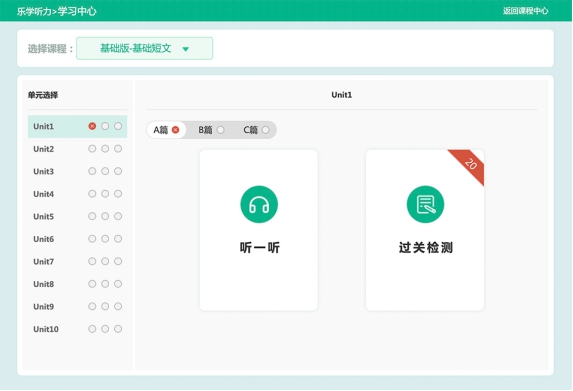
Task: Open the 基础版-基础短文 course dropdown
Action: pos(144,48)
